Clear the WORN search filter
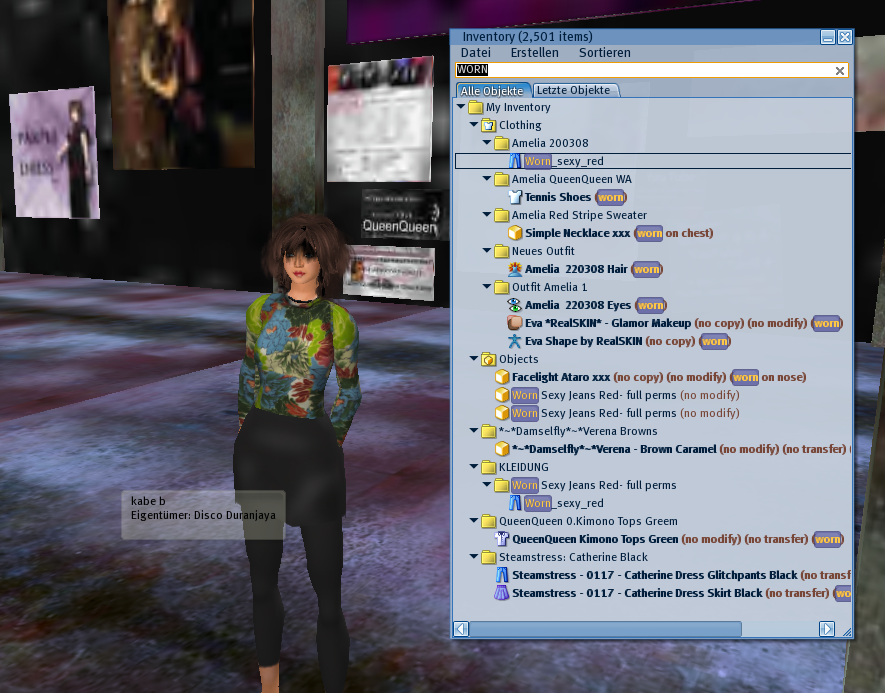 tap(840, 71)
